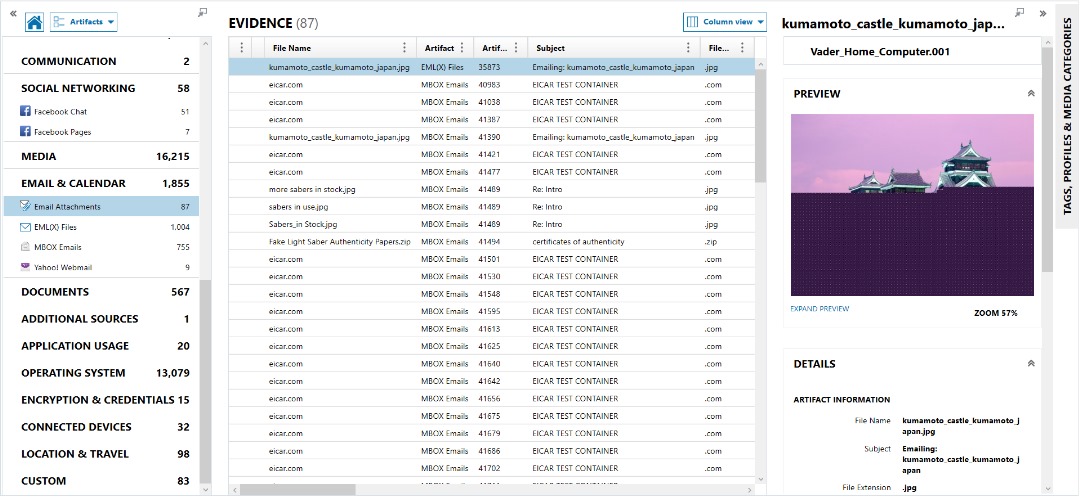Go to the Home icon
Viewport: 1080px width, 499px height.
[34, 22]
